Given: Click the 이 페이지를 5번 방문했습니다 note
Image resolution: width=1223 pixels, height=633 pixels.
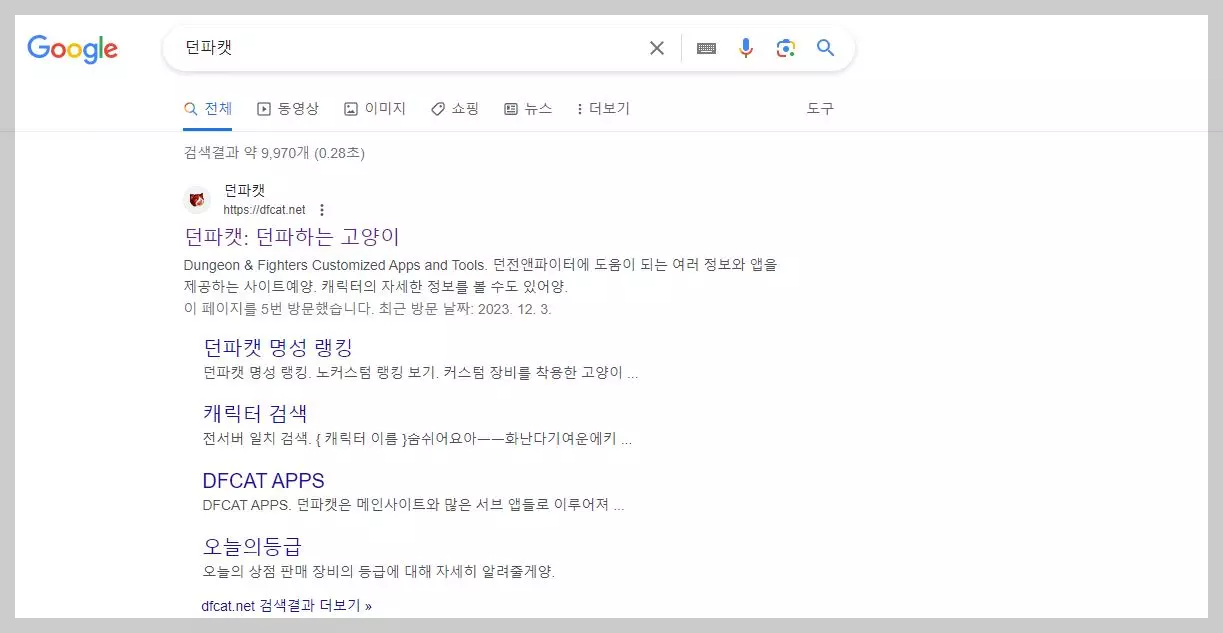Looking at the screenshot, I should pos(368,309).
